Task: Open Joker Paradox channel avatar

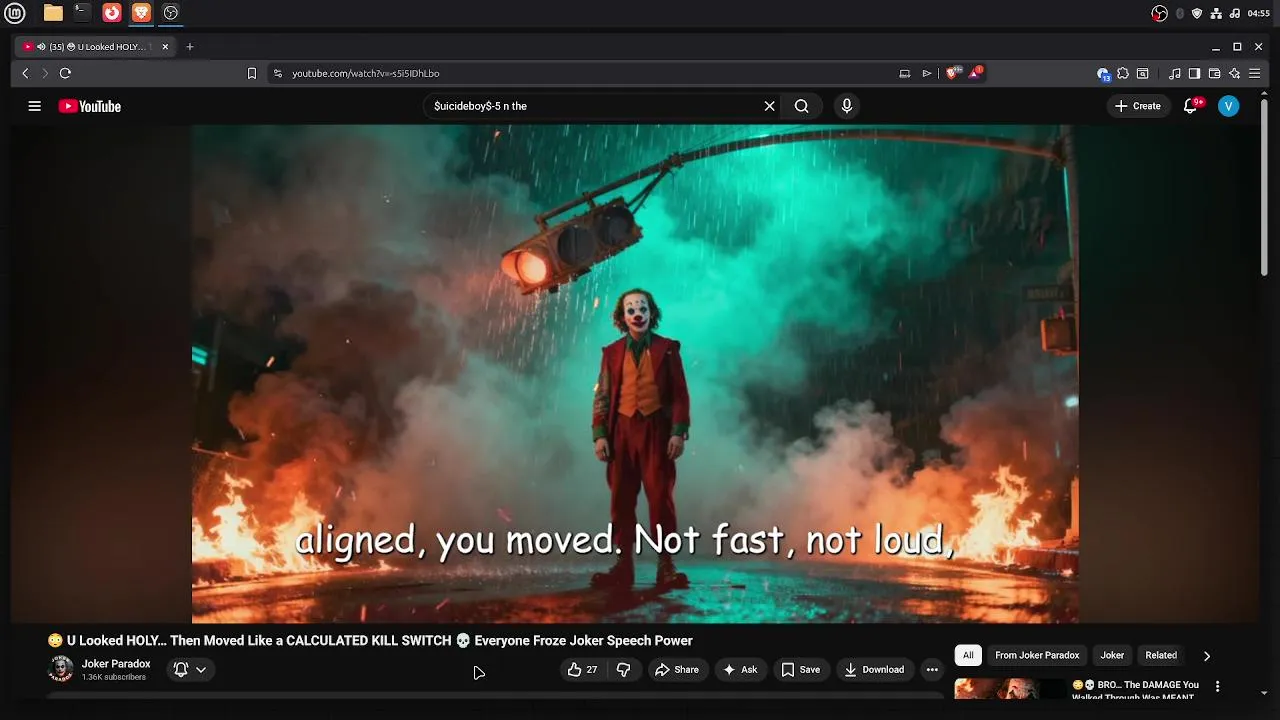Action: 61,669
